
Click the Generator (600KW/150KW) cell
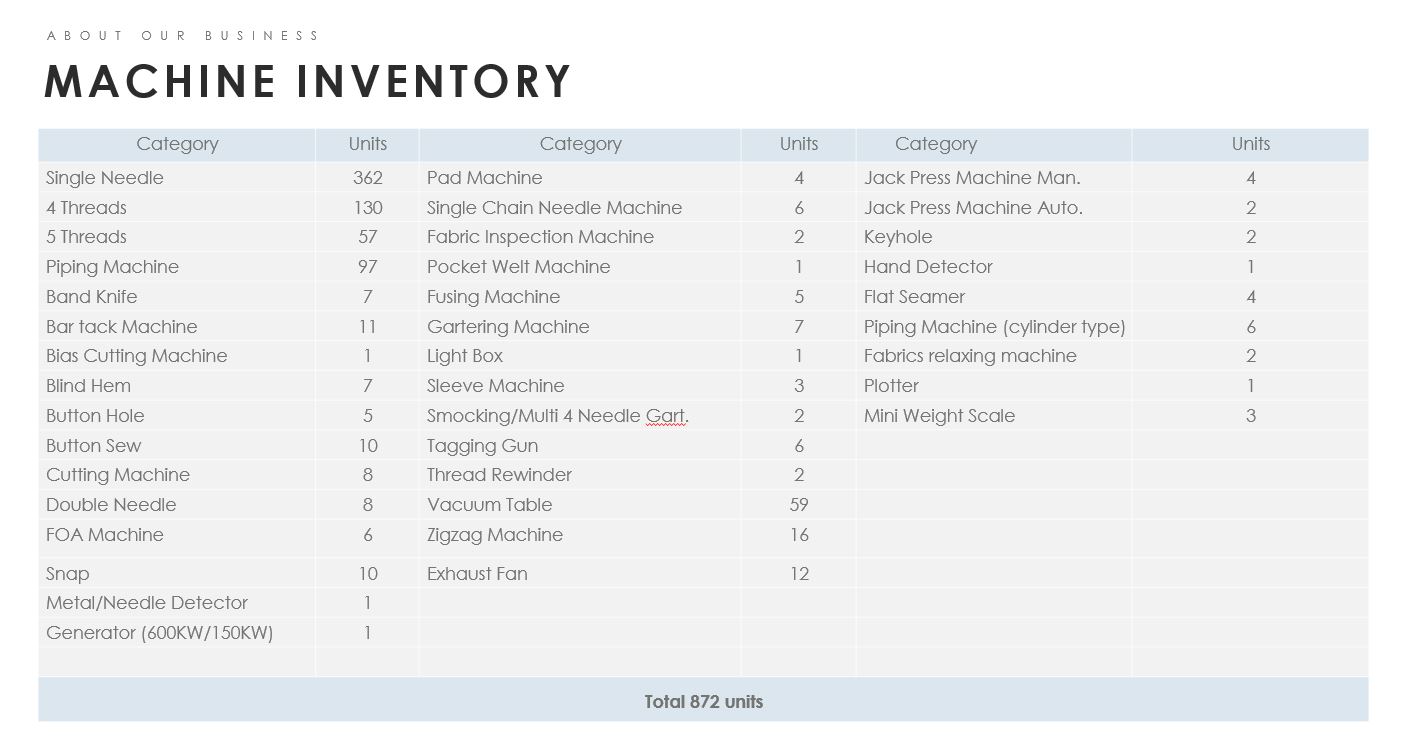point(160,633)
